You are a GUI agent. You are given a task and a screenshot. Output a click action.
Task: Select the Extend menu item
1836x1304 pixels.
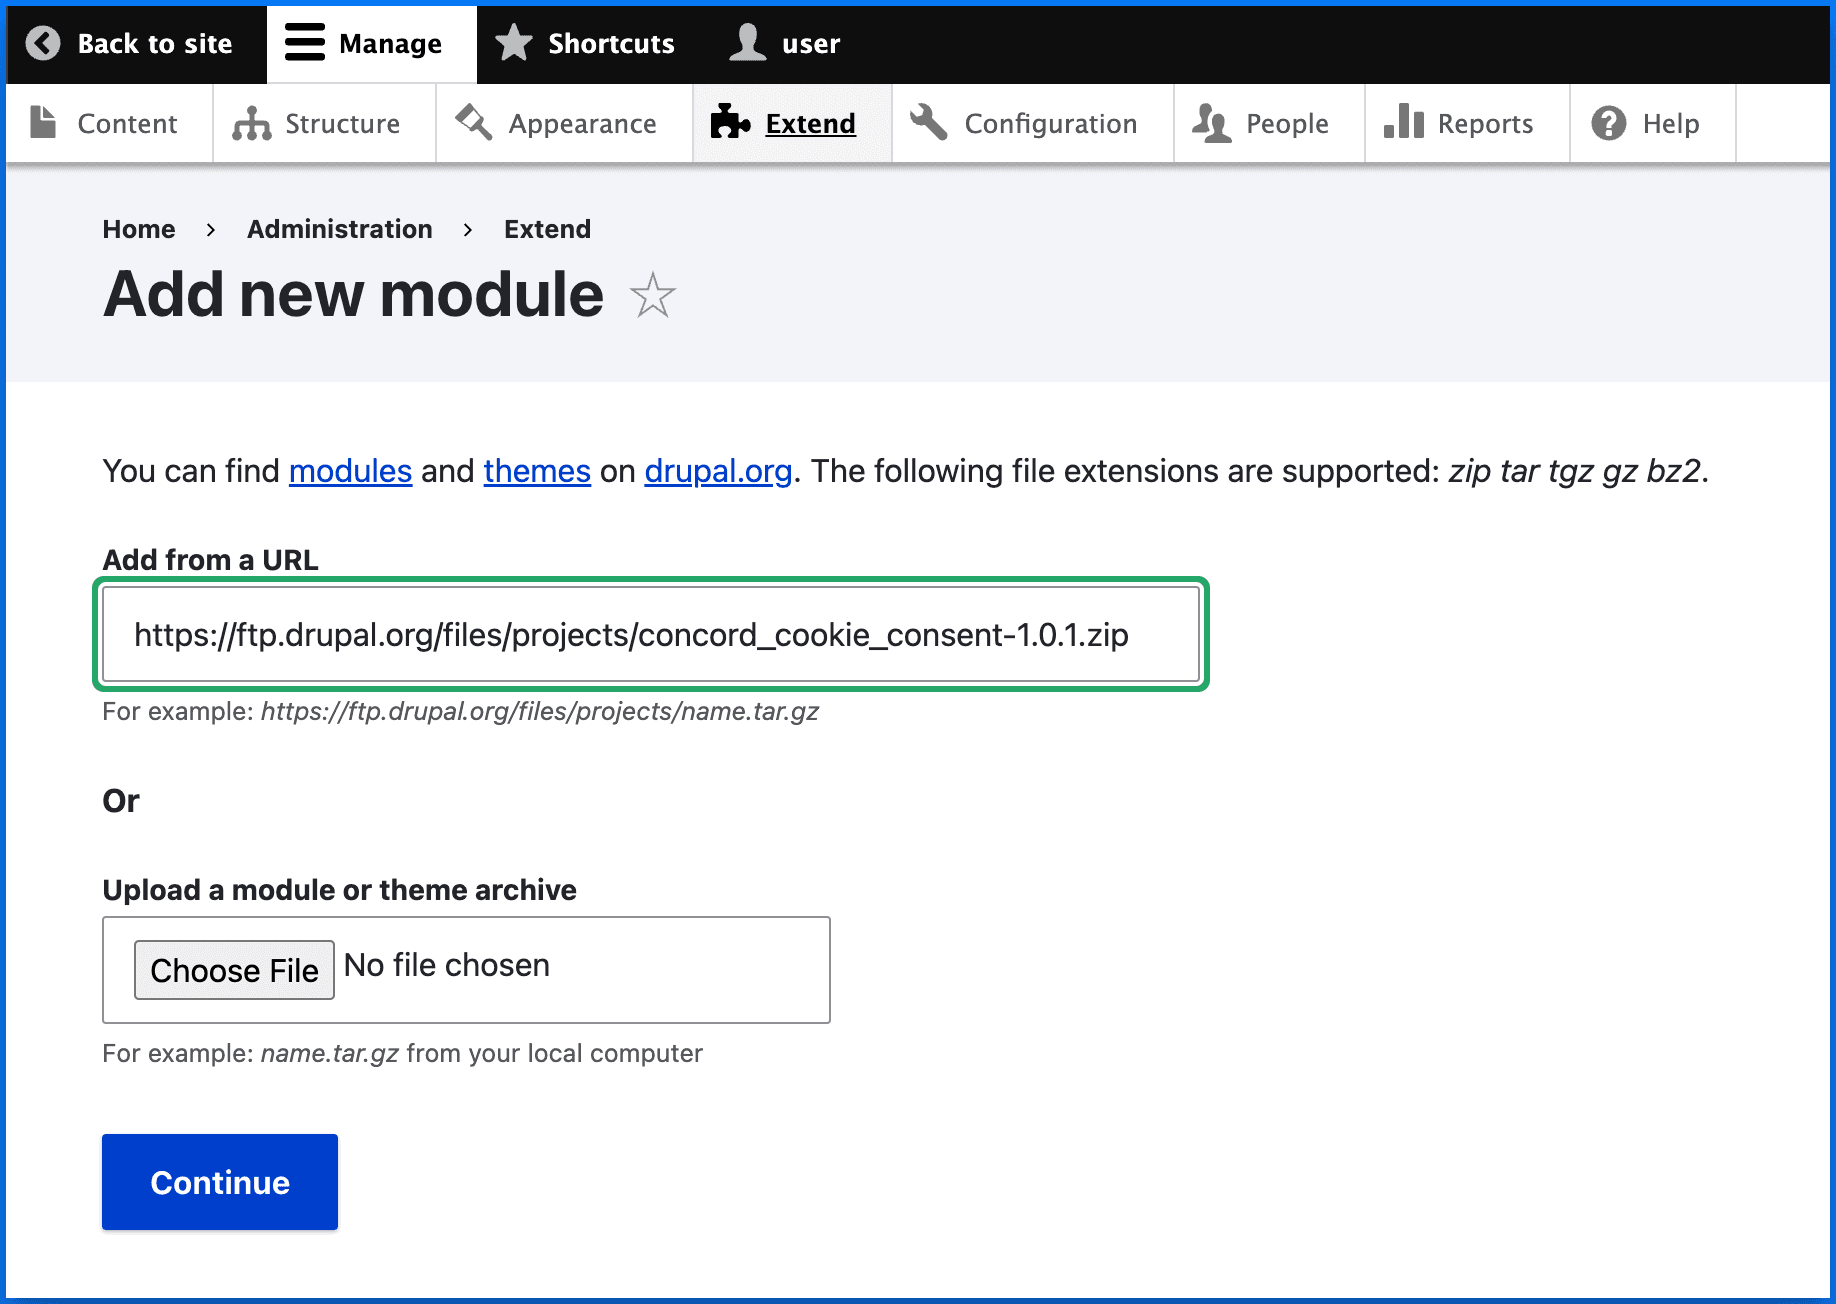tap(786, 123)
